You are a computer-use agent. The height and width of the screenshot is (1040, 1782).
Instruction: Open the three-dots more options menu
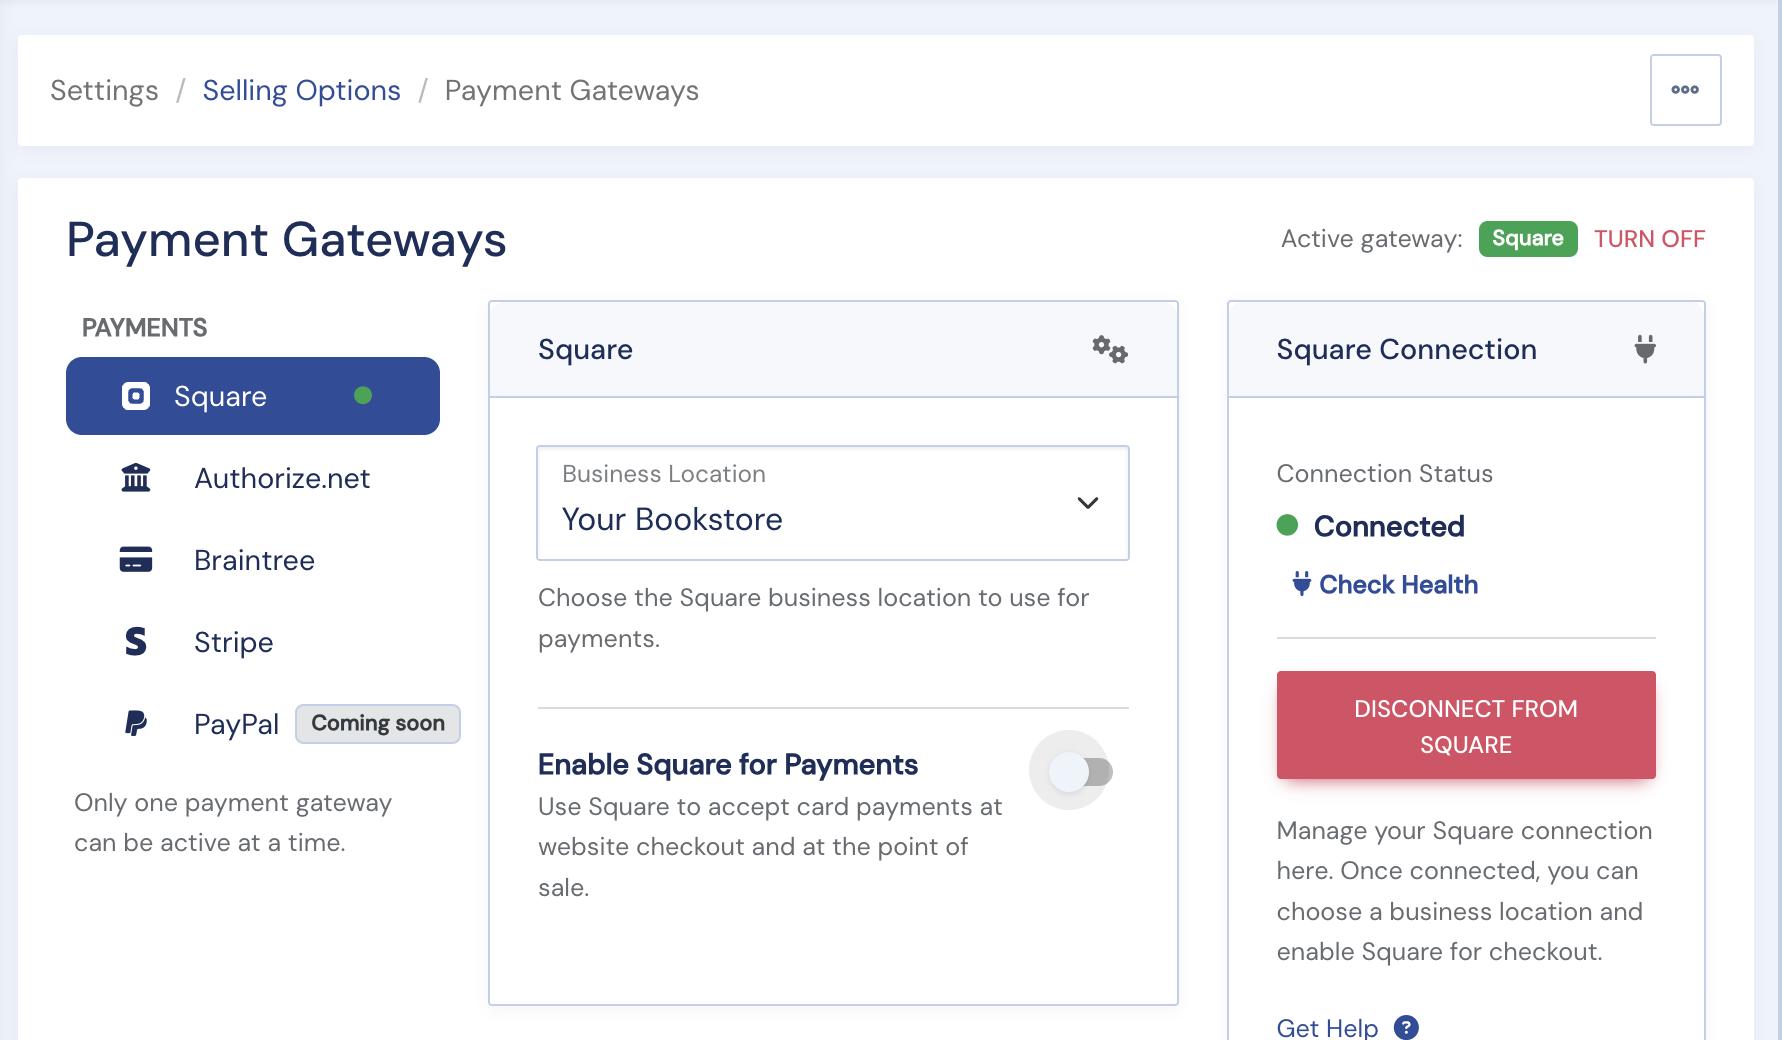(1685, 90)
